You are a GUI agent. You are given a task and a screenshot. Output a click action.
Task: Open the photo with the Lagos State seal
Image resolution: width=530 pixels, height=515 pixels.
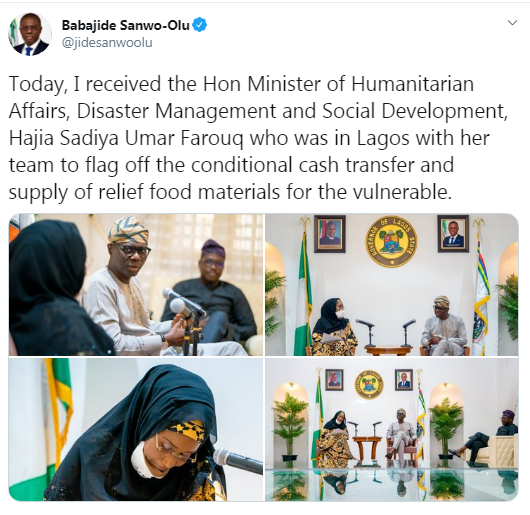pos(391,285)
